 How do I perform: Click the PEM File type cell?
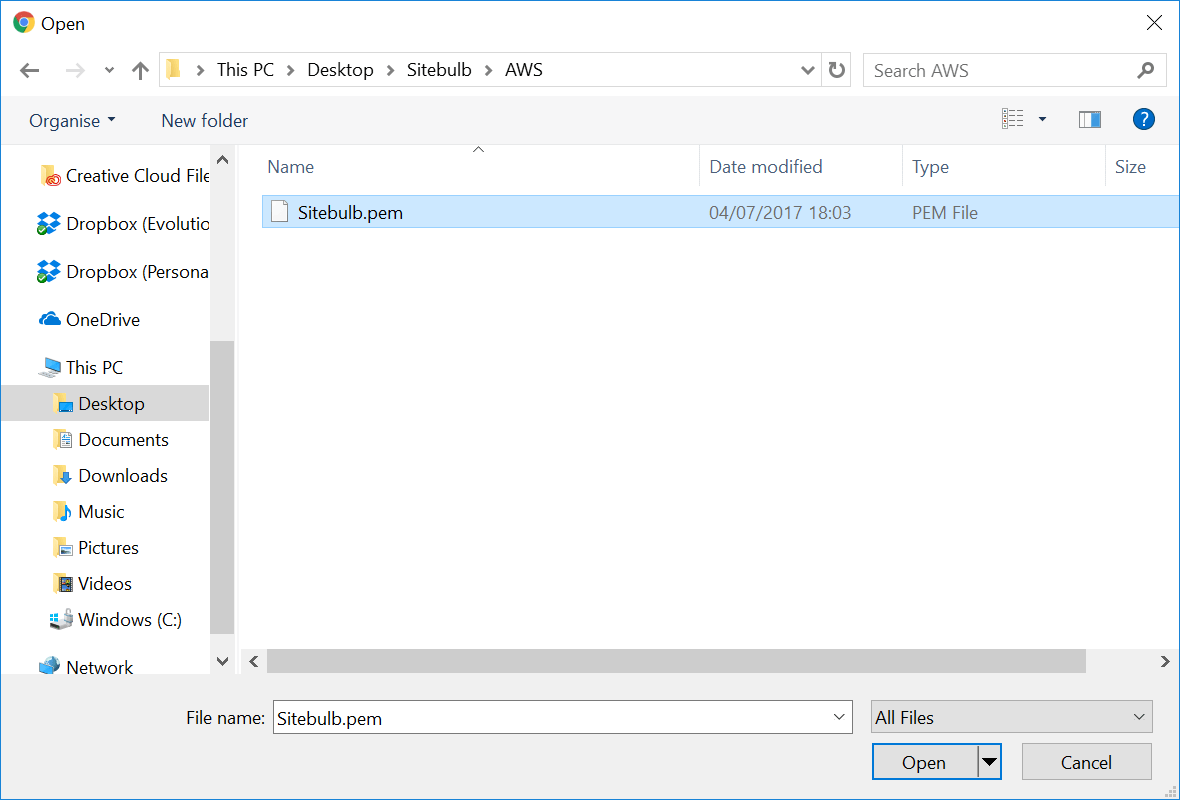click(x=944, y=213)
